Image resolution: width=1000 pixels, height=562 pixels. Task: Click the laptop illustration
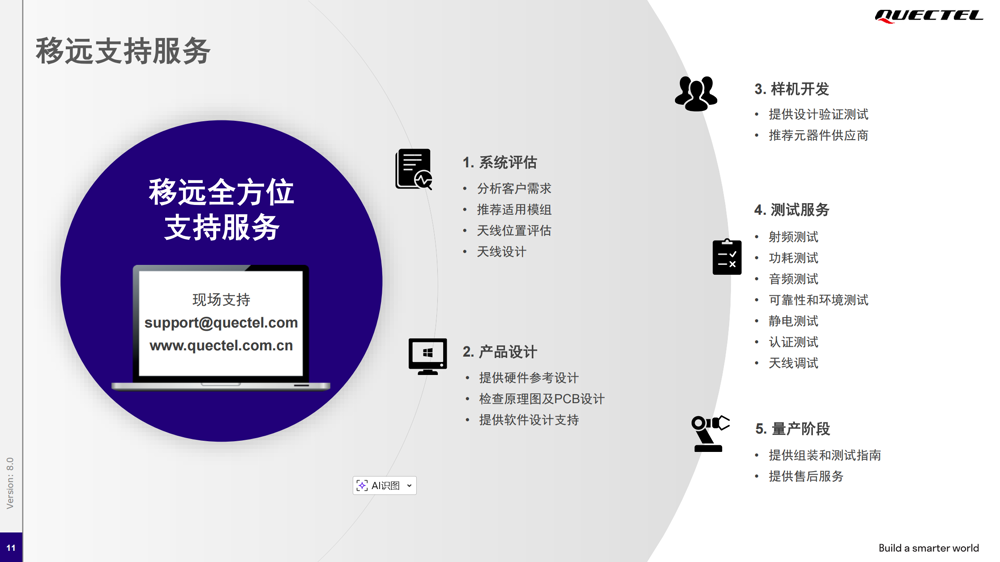(x=221, y=327)
